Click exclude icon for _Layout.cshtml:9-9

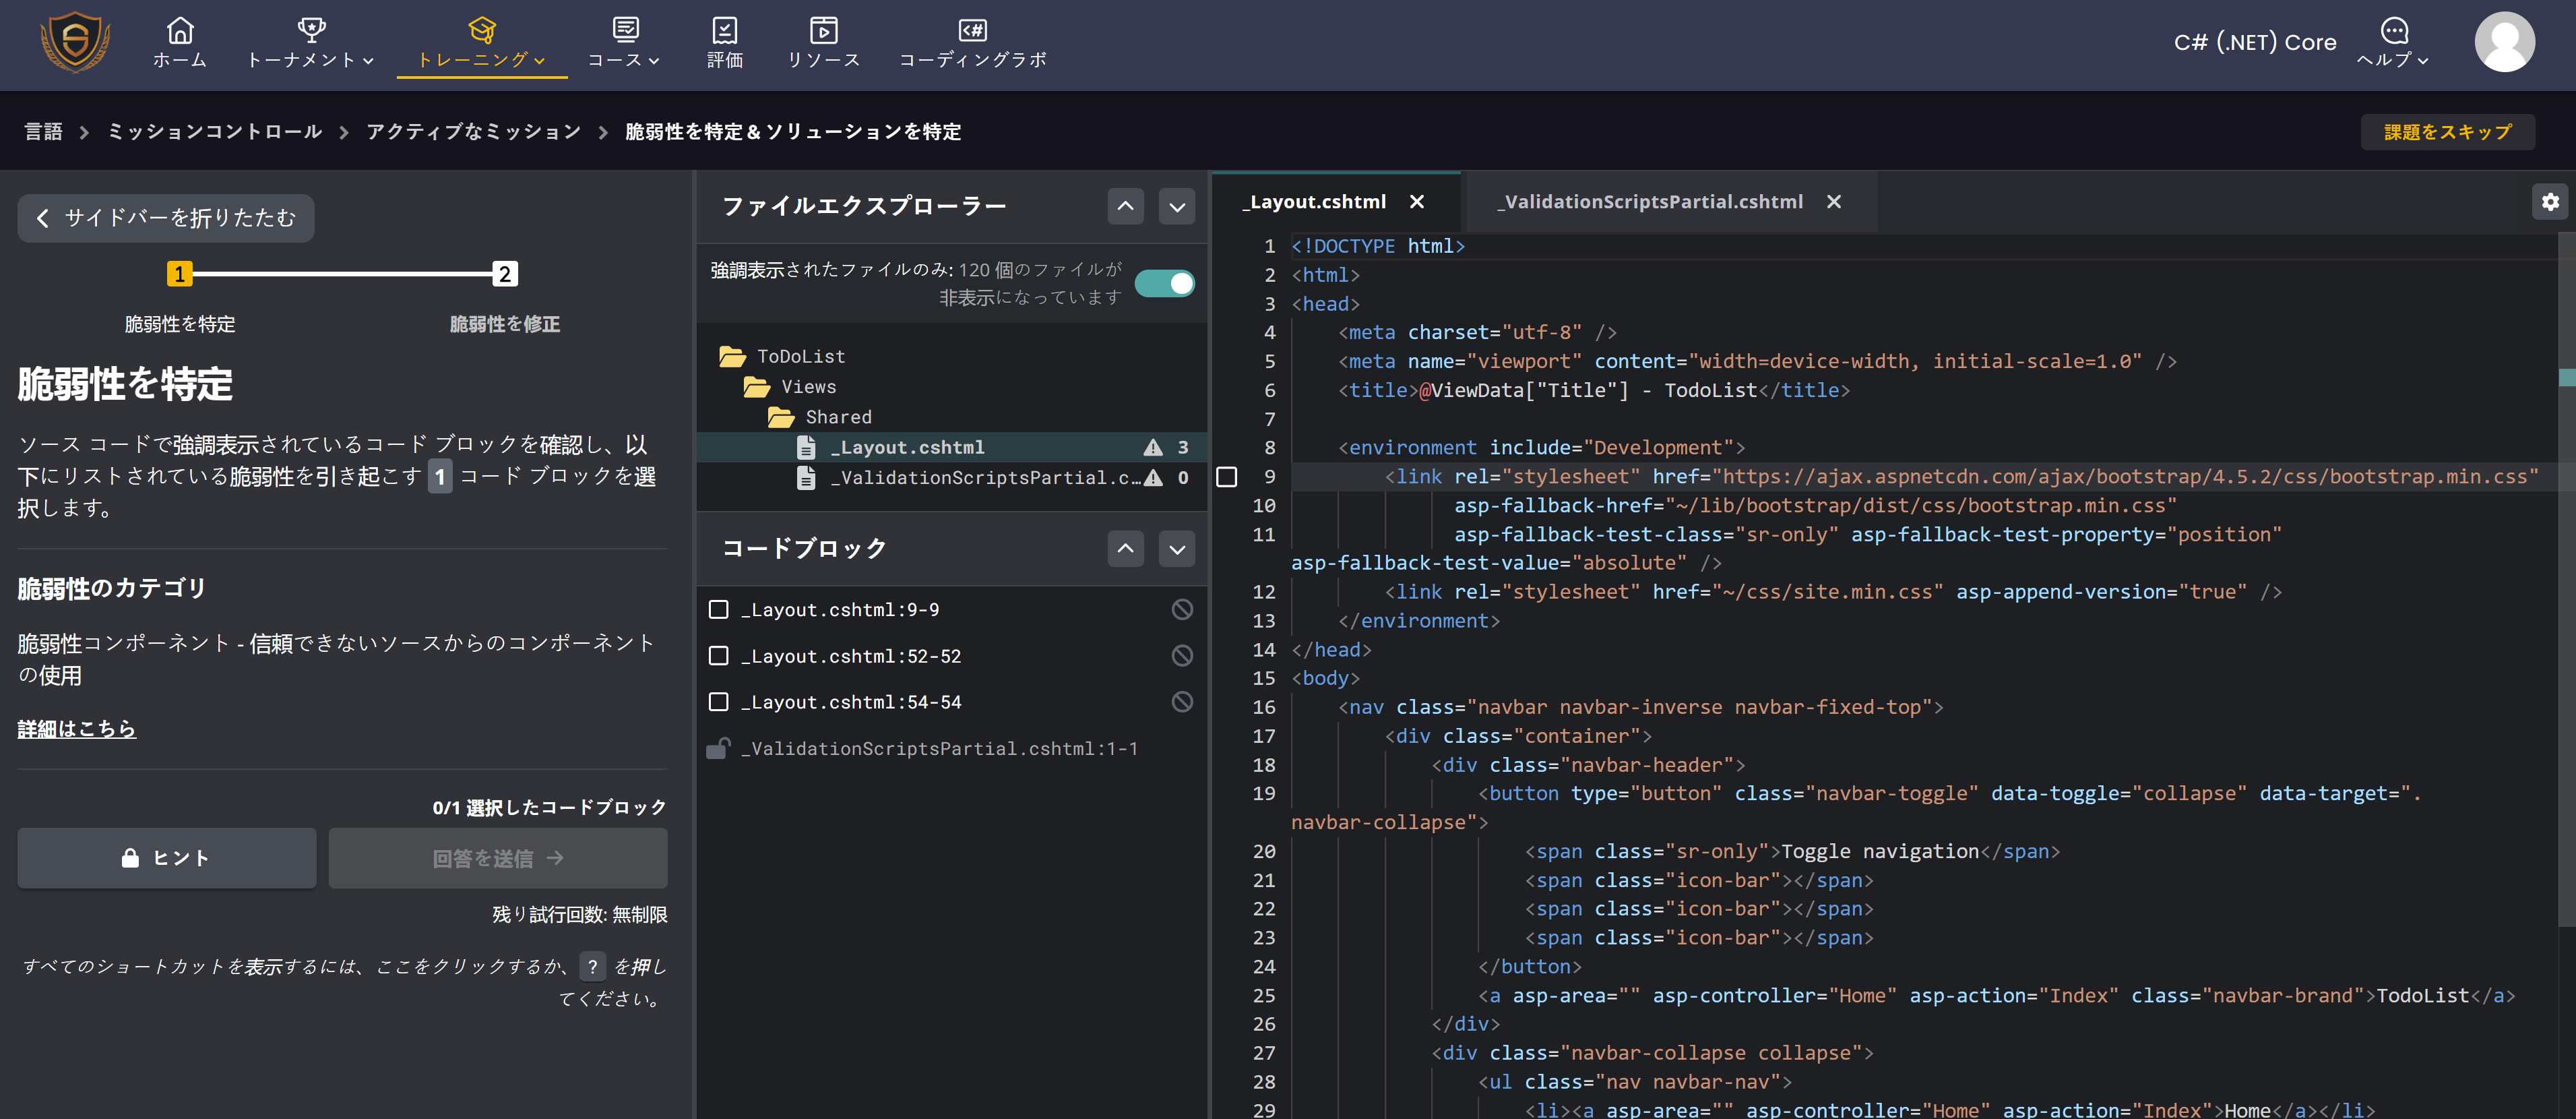click(x=1182, y=610)
